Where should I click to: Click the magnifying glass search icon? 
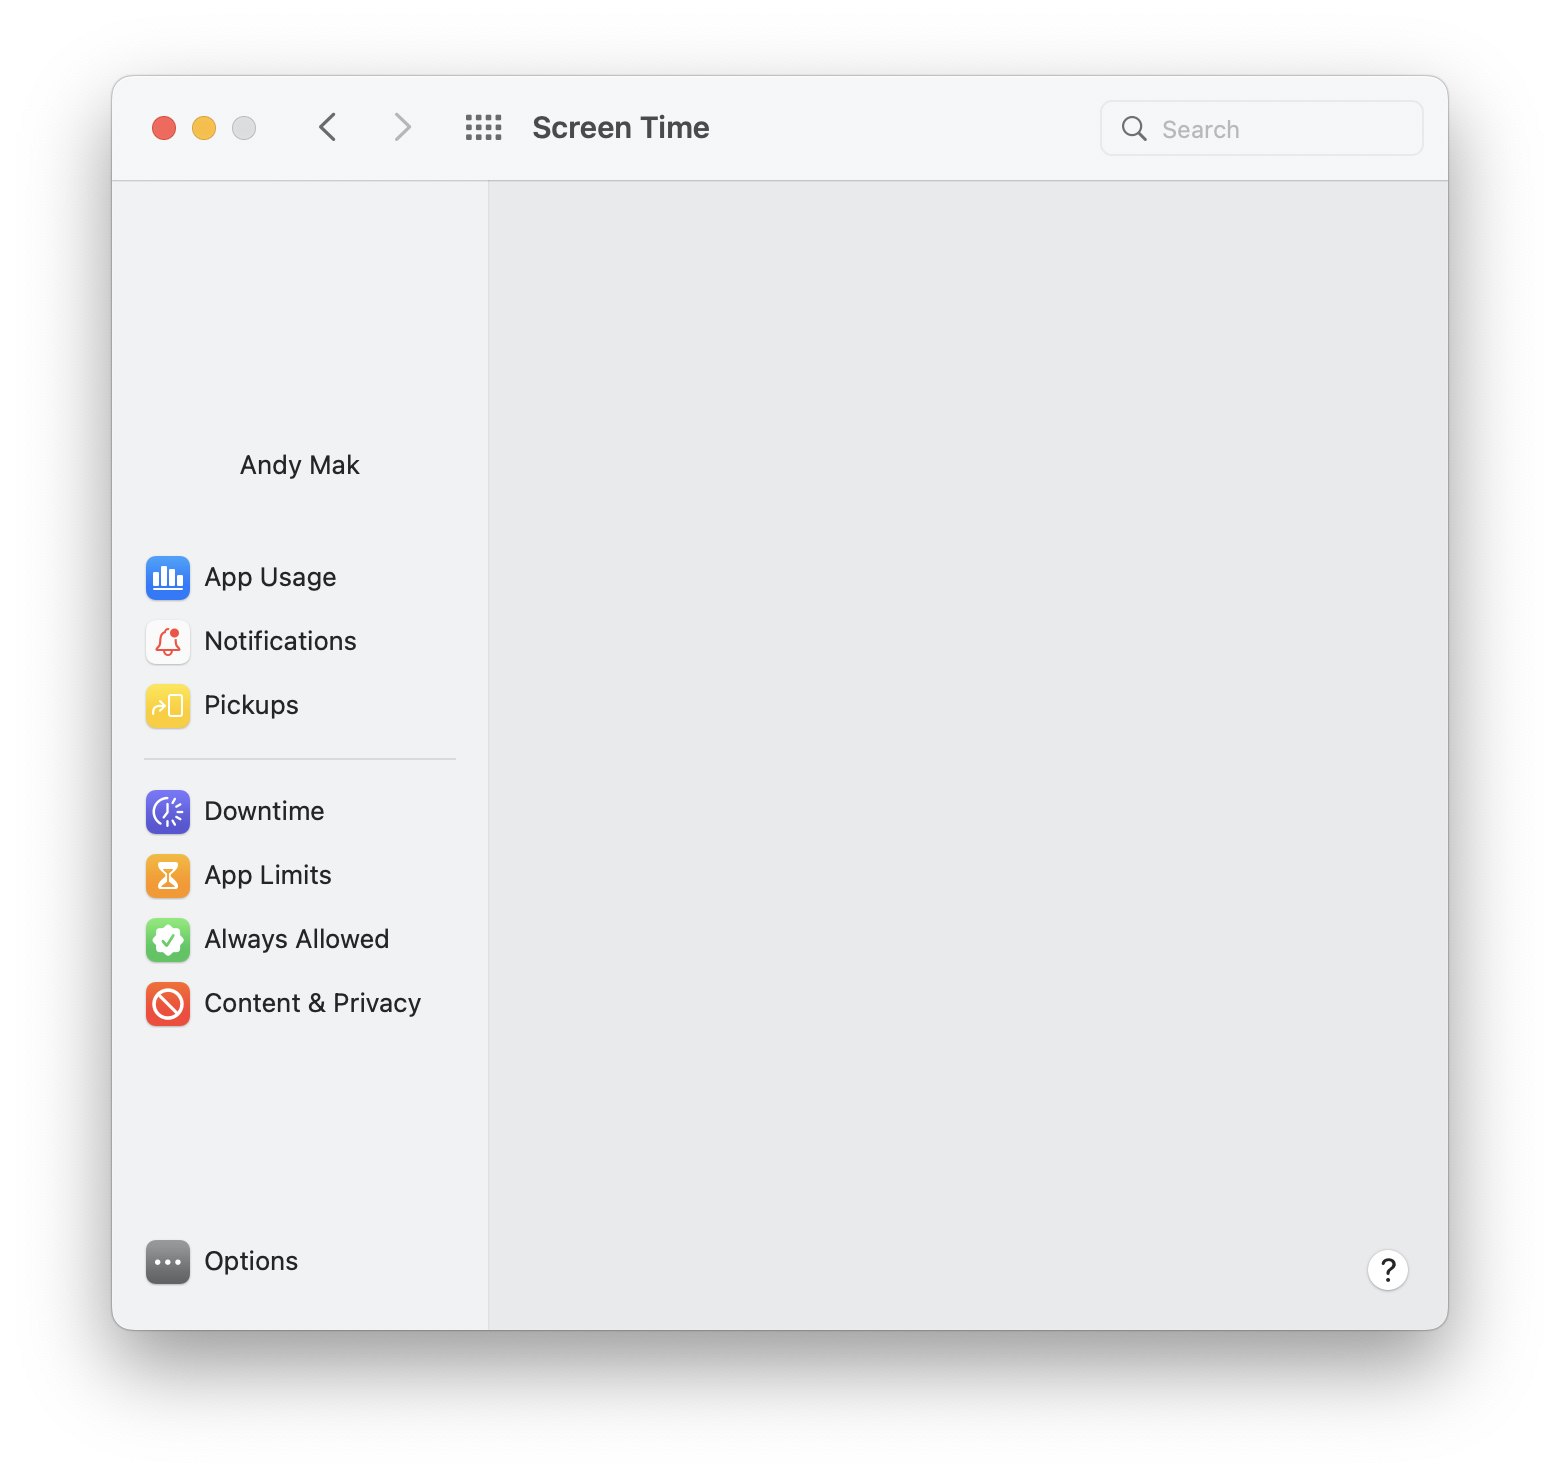pyautogui.click(x=1134, y=128)
